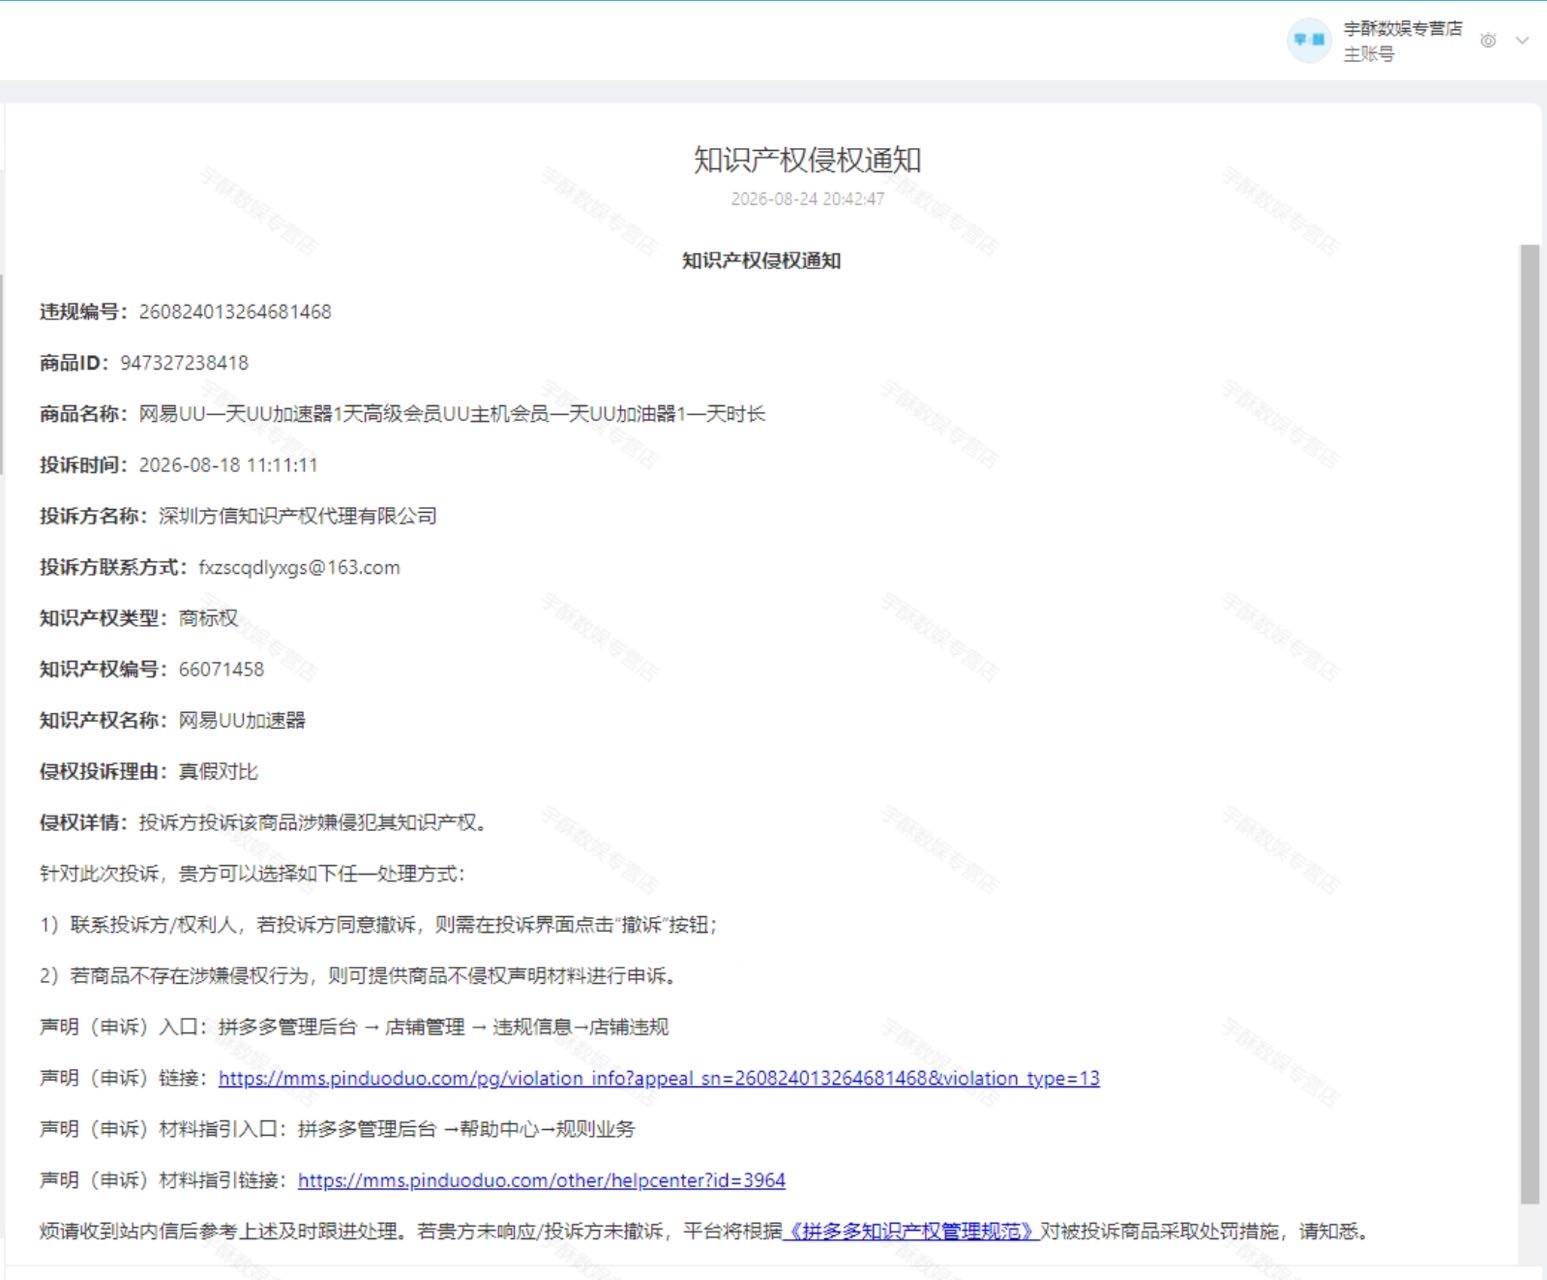Image resolution: width=1547 pixels, height=1280 pixels.
Task: Click option 1 about contacting the complainant
Action: coord(379,925)
